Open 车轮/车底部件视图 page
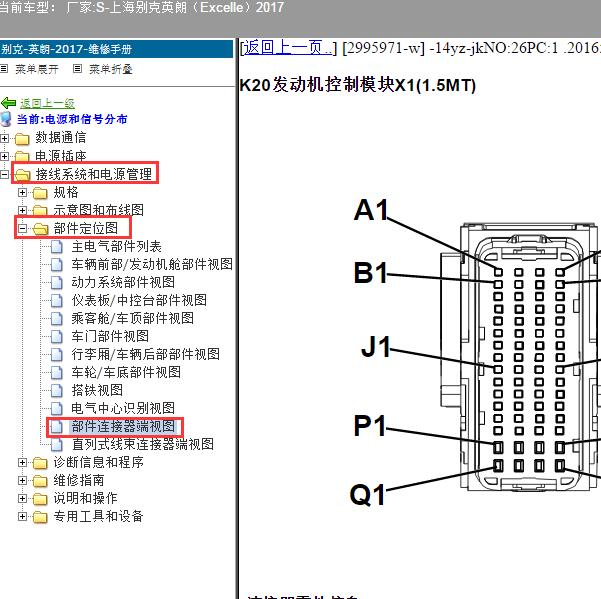601x599 pixels. (x=126, y=373)
